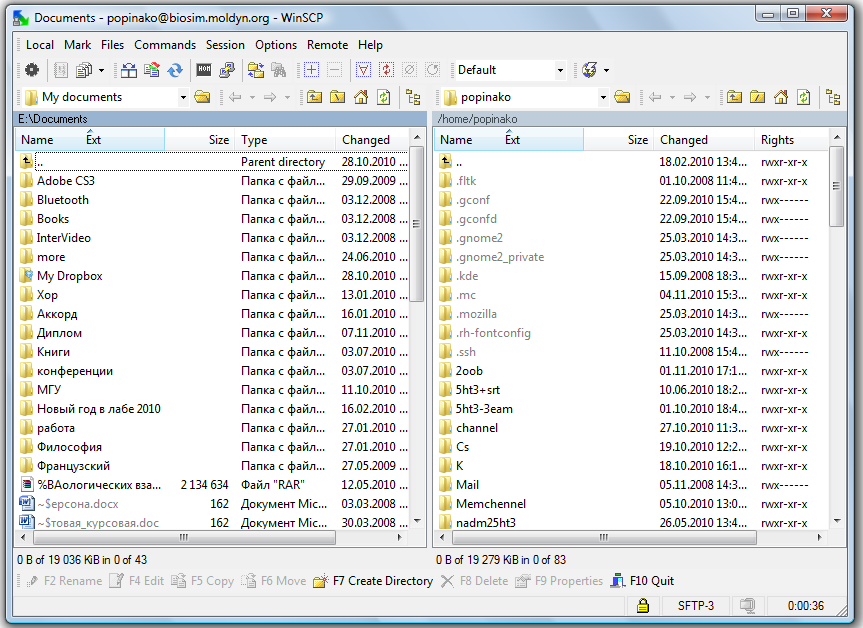Click the local panel horizontal scrollbar thumb
Image resolution: width=863 pixels, height=628 pixels.
point(183,537)
